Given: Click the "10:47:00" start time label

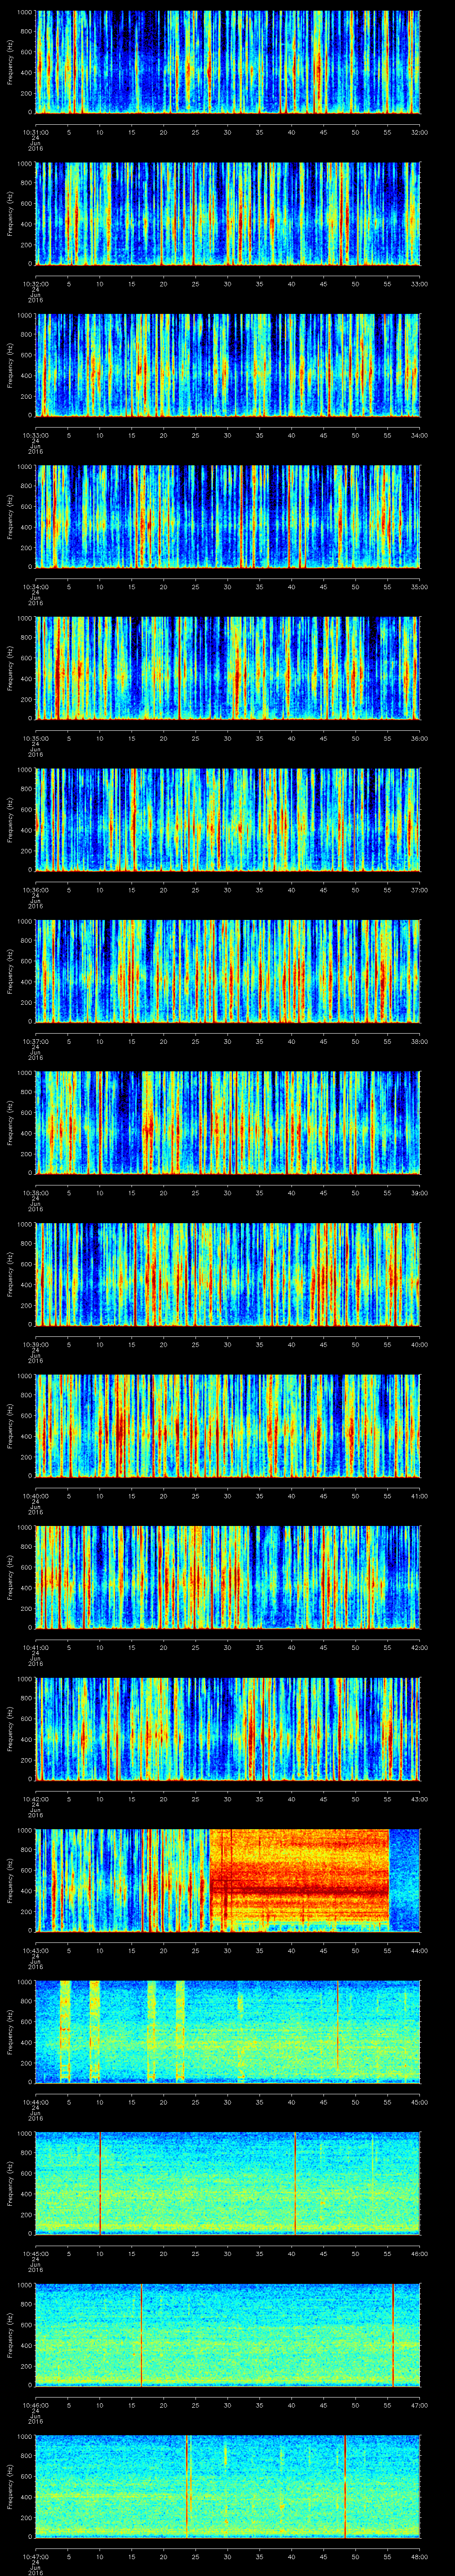Looking at the screenshot, I should (35, 2556).
